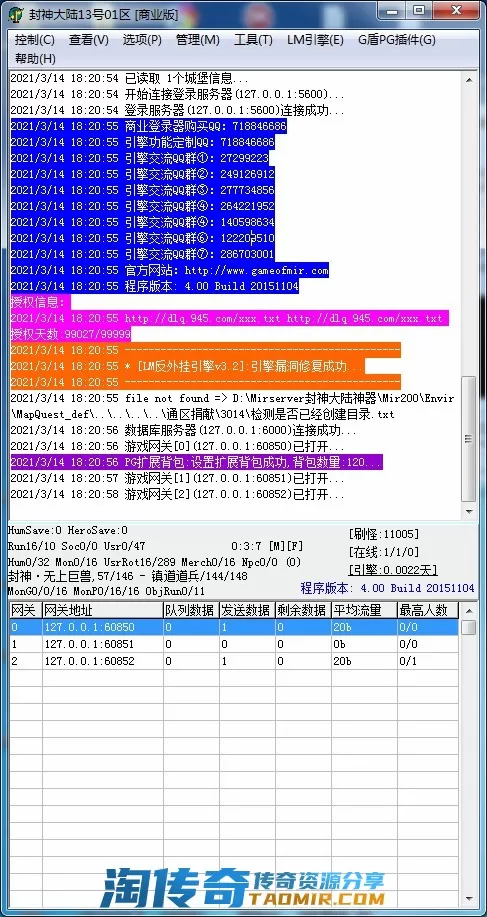Maximize the 封神大陆 window
This screenshot has width=487, height=917.
pyautogui.click(x=418, y=11)
